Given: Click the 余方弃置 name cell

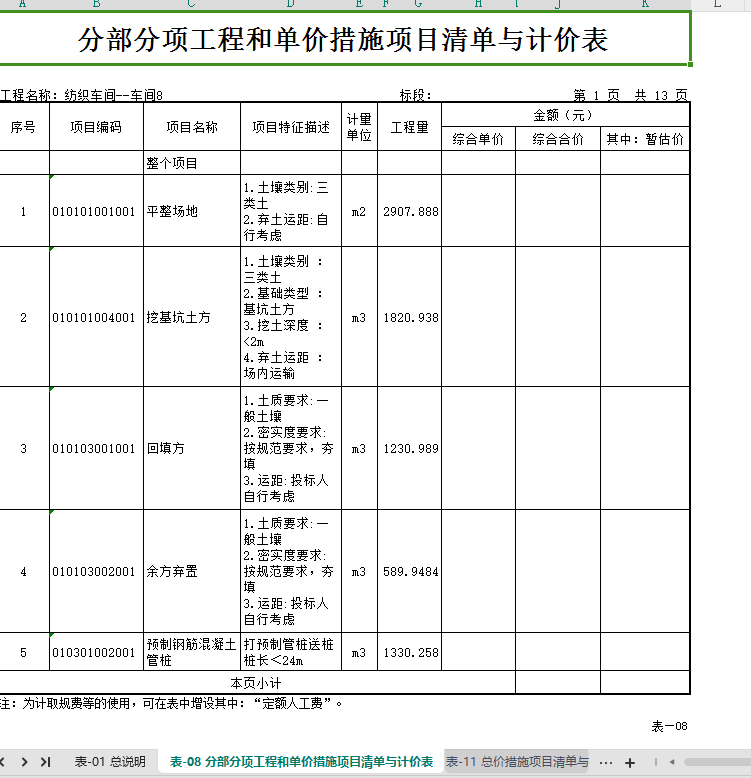Looking at the screenshot, I should [192, 572].
